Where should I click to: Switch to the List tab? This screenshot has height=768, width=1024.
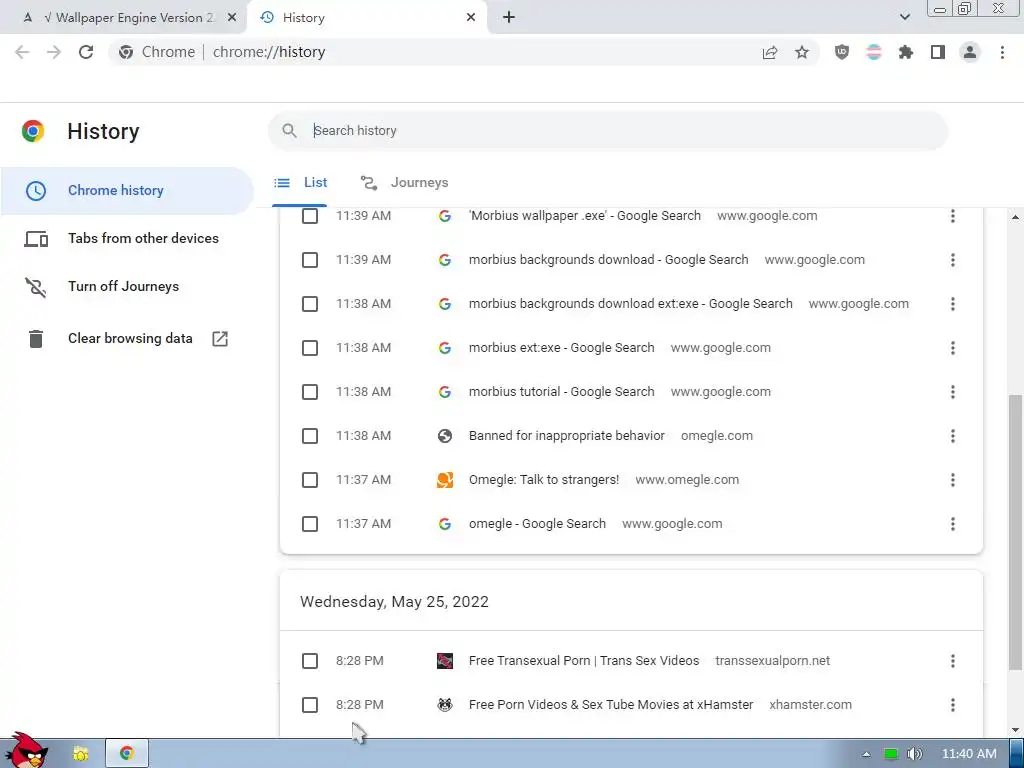coord(300,183)
